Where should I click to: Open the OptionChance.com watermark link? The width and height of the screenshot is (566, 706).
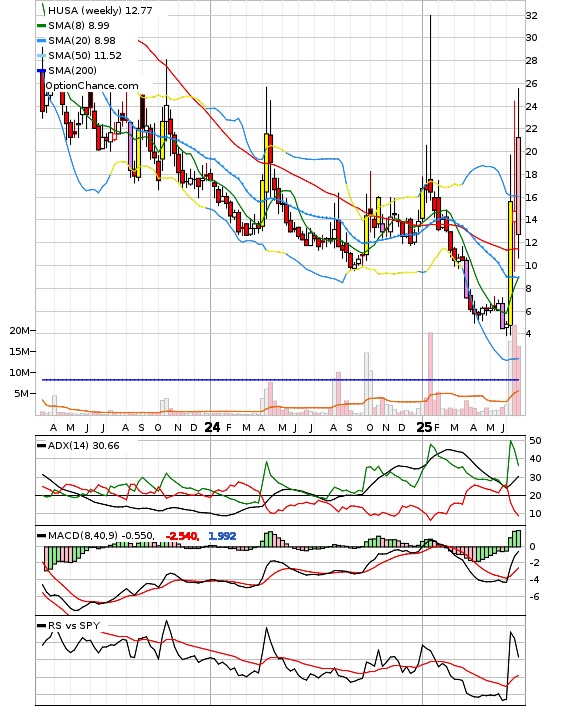tap(92, 86)
